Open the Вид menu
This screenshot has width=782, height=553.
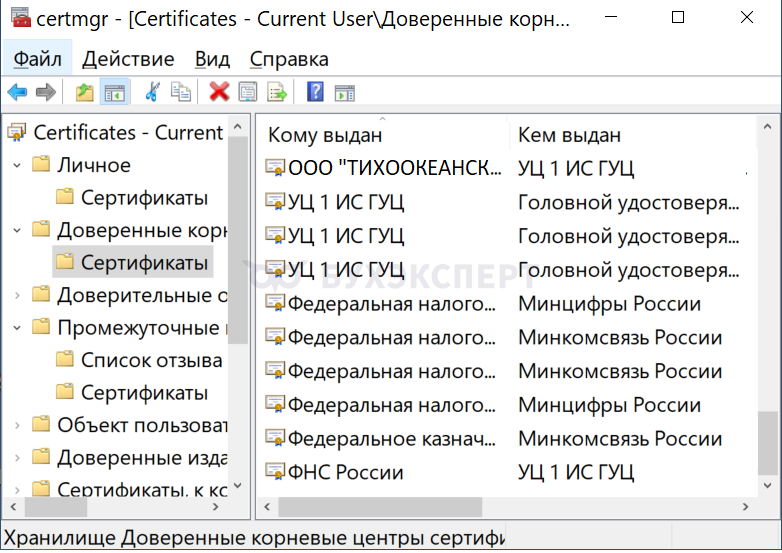[x=212, y=59]
